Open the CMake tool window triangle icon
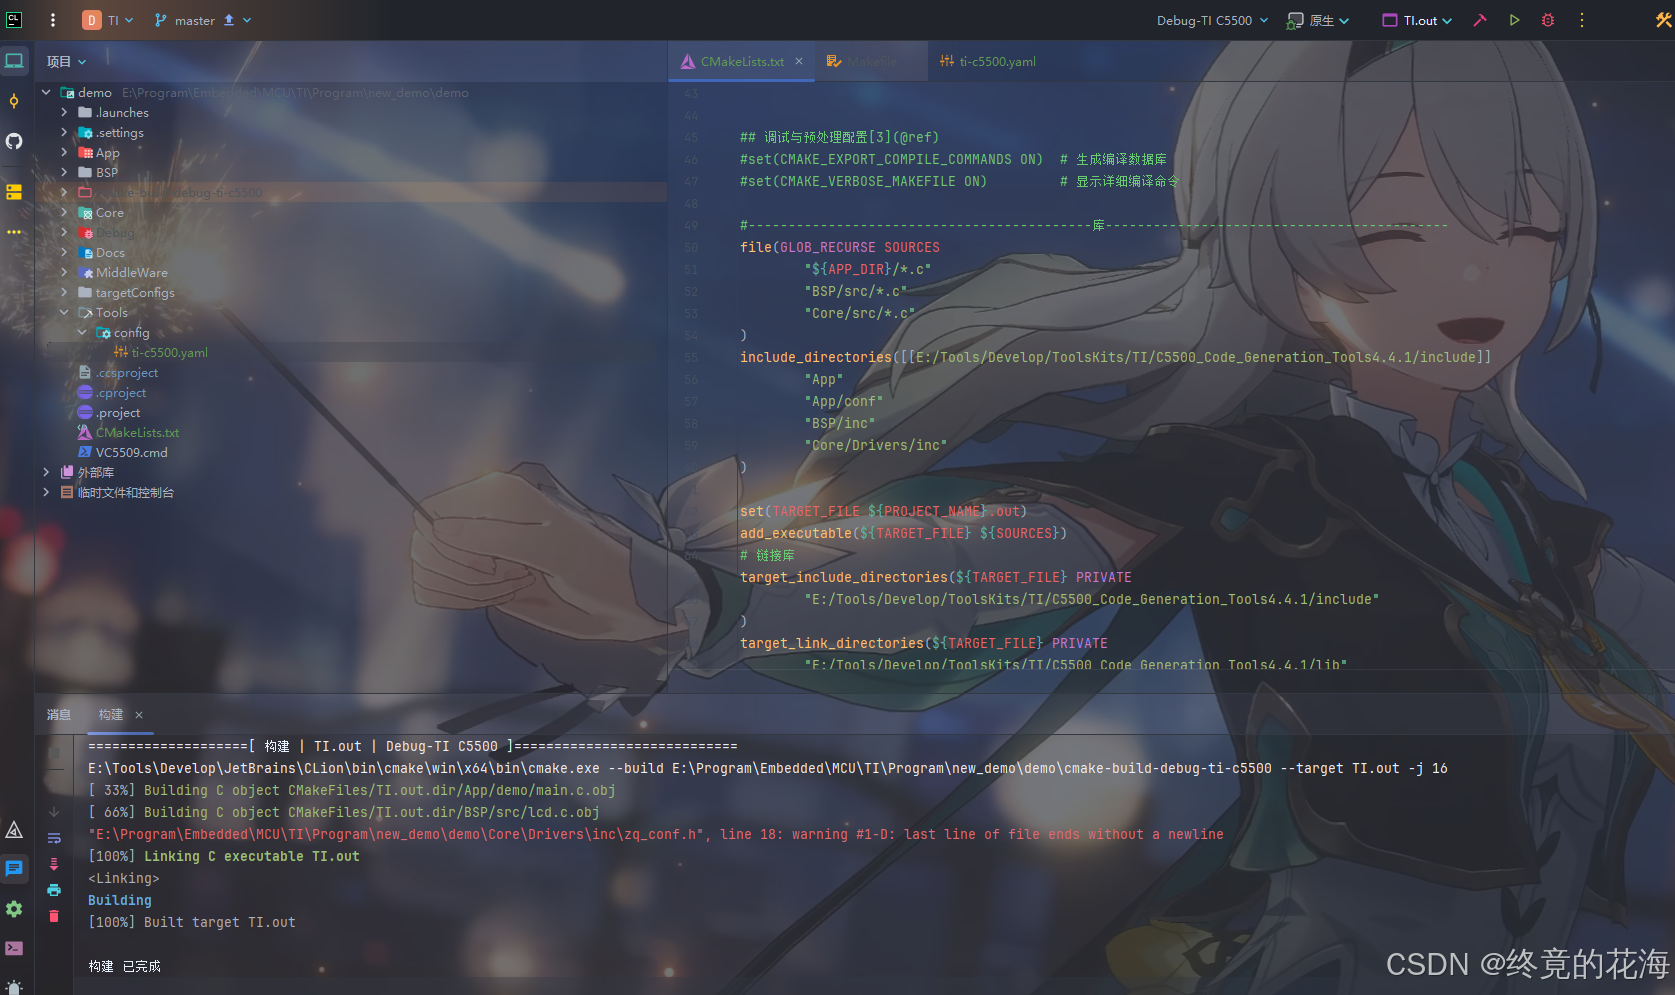 coord(14,829)
